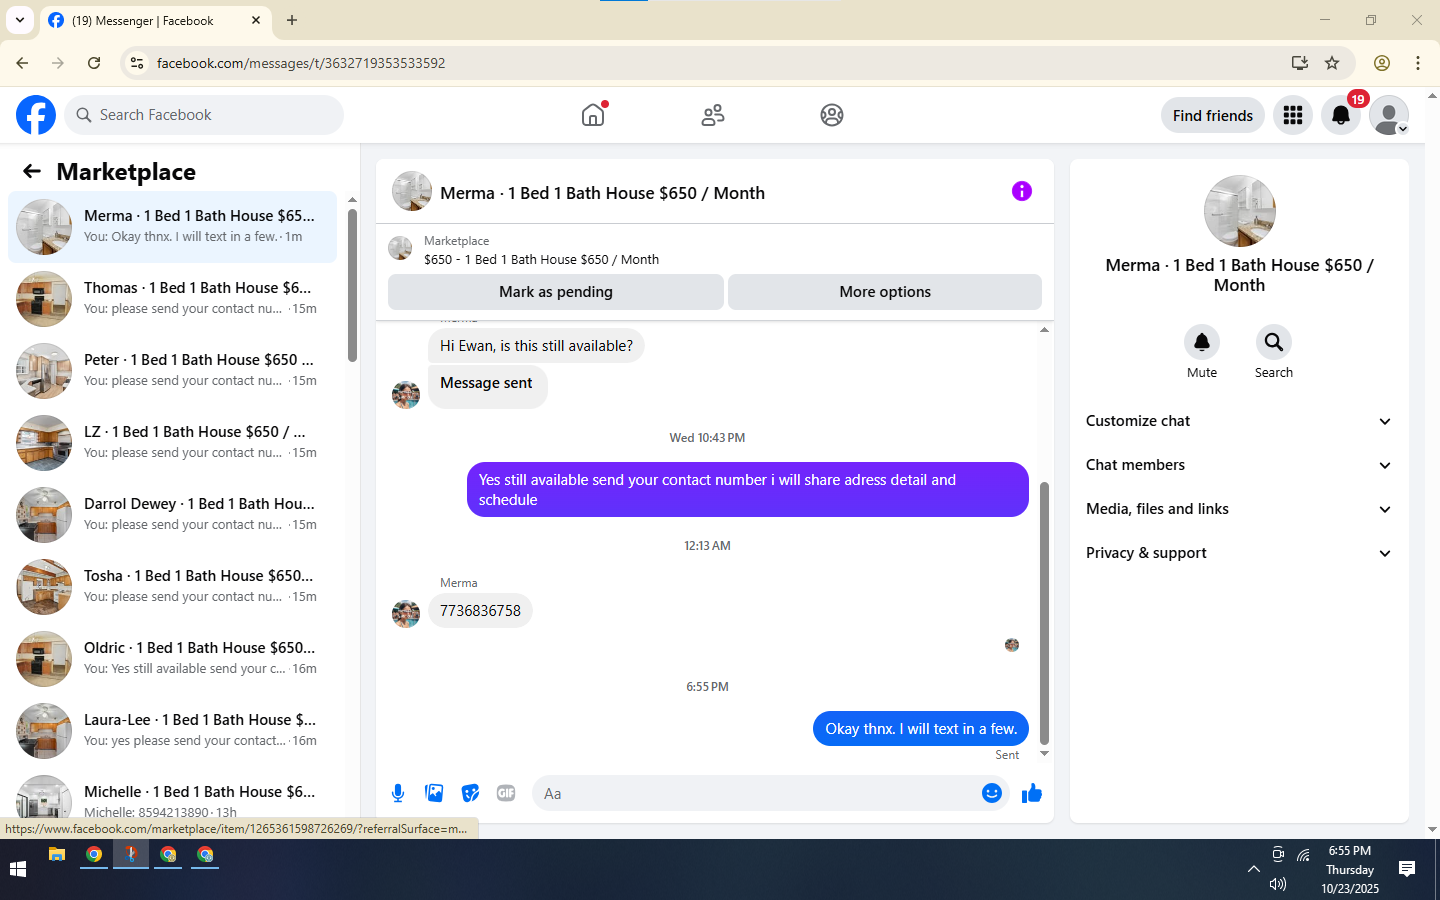Viewport: 1440px width, 900px height.
Task: Open the Laura-Lee conversation
Action: tap(172, 731)
